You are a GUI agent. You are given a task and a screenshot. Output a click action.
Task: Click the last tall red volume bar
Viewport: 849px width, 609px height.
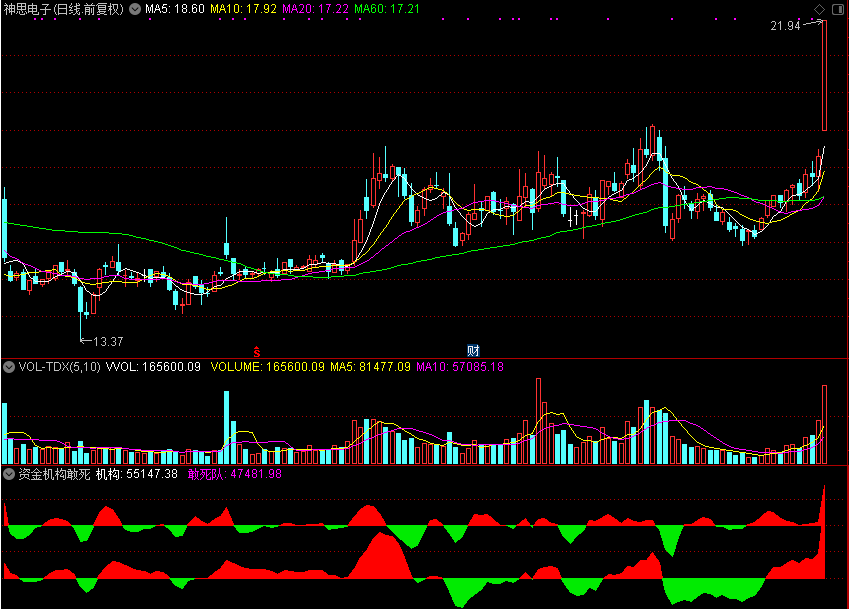[x=825, y=424]
